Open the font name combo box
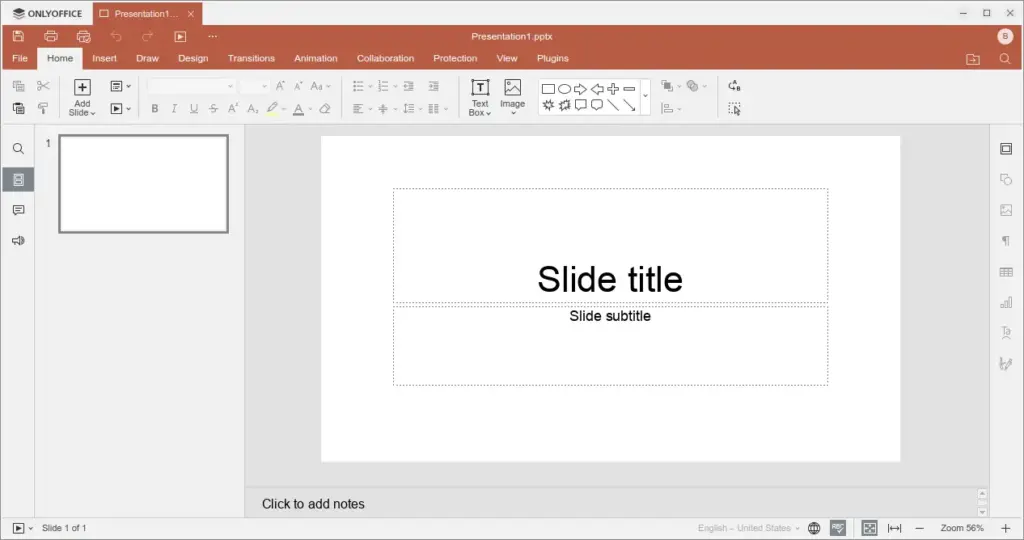The width and height of the screenshot is (1024, 540). 191,86
